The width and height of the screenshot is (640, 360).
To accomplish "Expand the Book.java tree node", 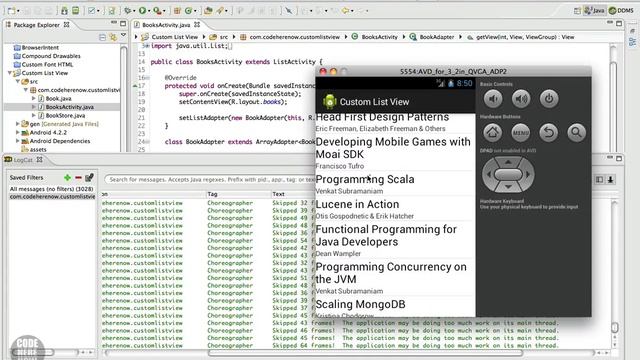I will coord(34,98).
